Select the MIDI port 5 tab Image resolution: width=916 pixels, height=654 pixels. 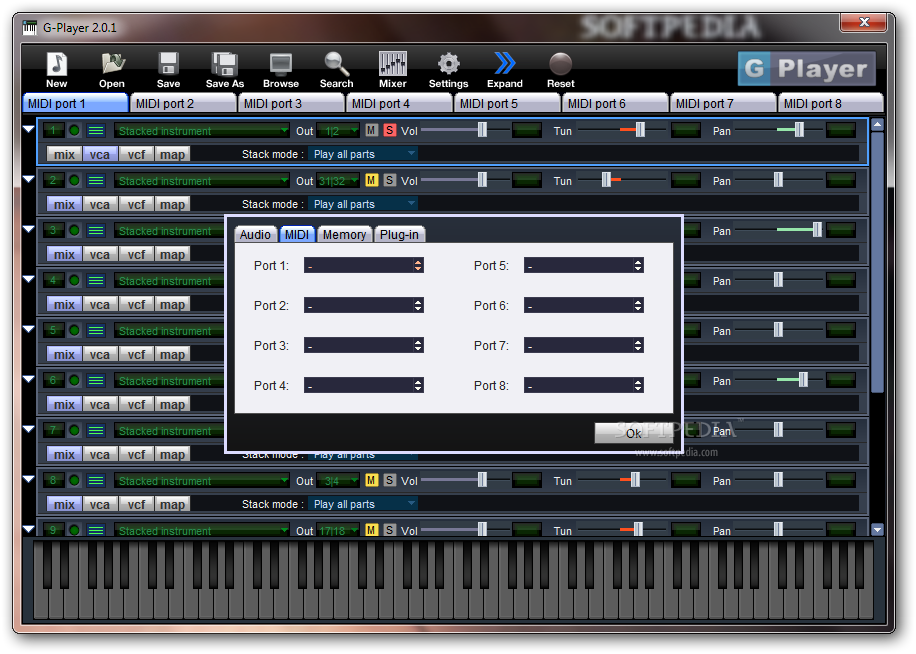[x=507, y=103]
